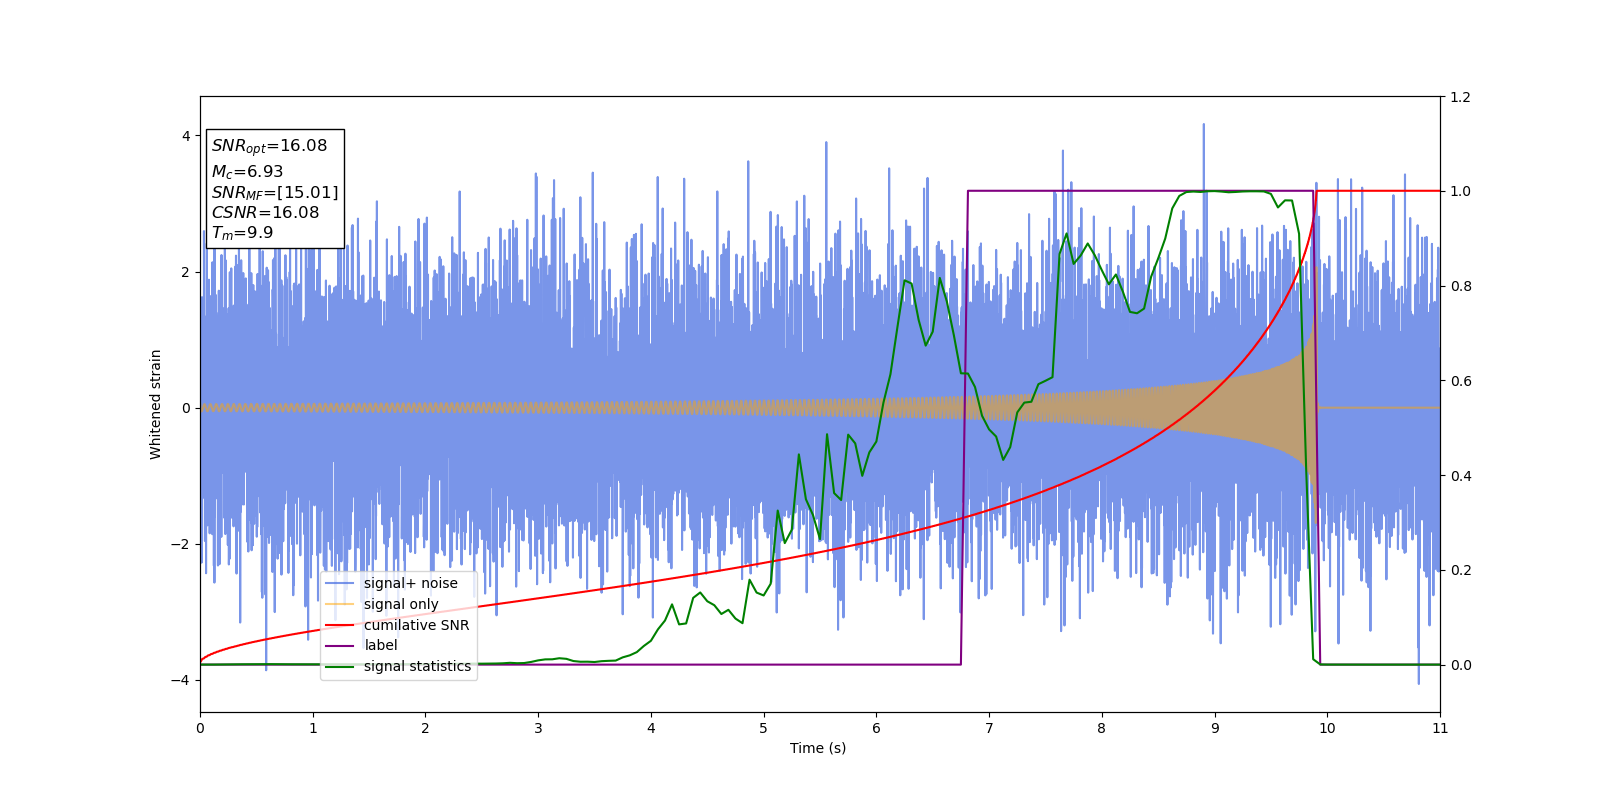Click the CSNR=16.08 annotation text
The width and height of the screenshot is (1600, 800).
coord(265,212)
